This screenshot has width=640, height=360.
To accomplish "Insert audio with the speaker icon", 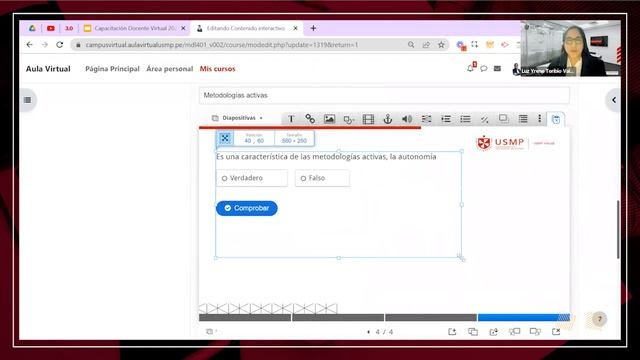I will pyautogui.click(x=407, y=119).
